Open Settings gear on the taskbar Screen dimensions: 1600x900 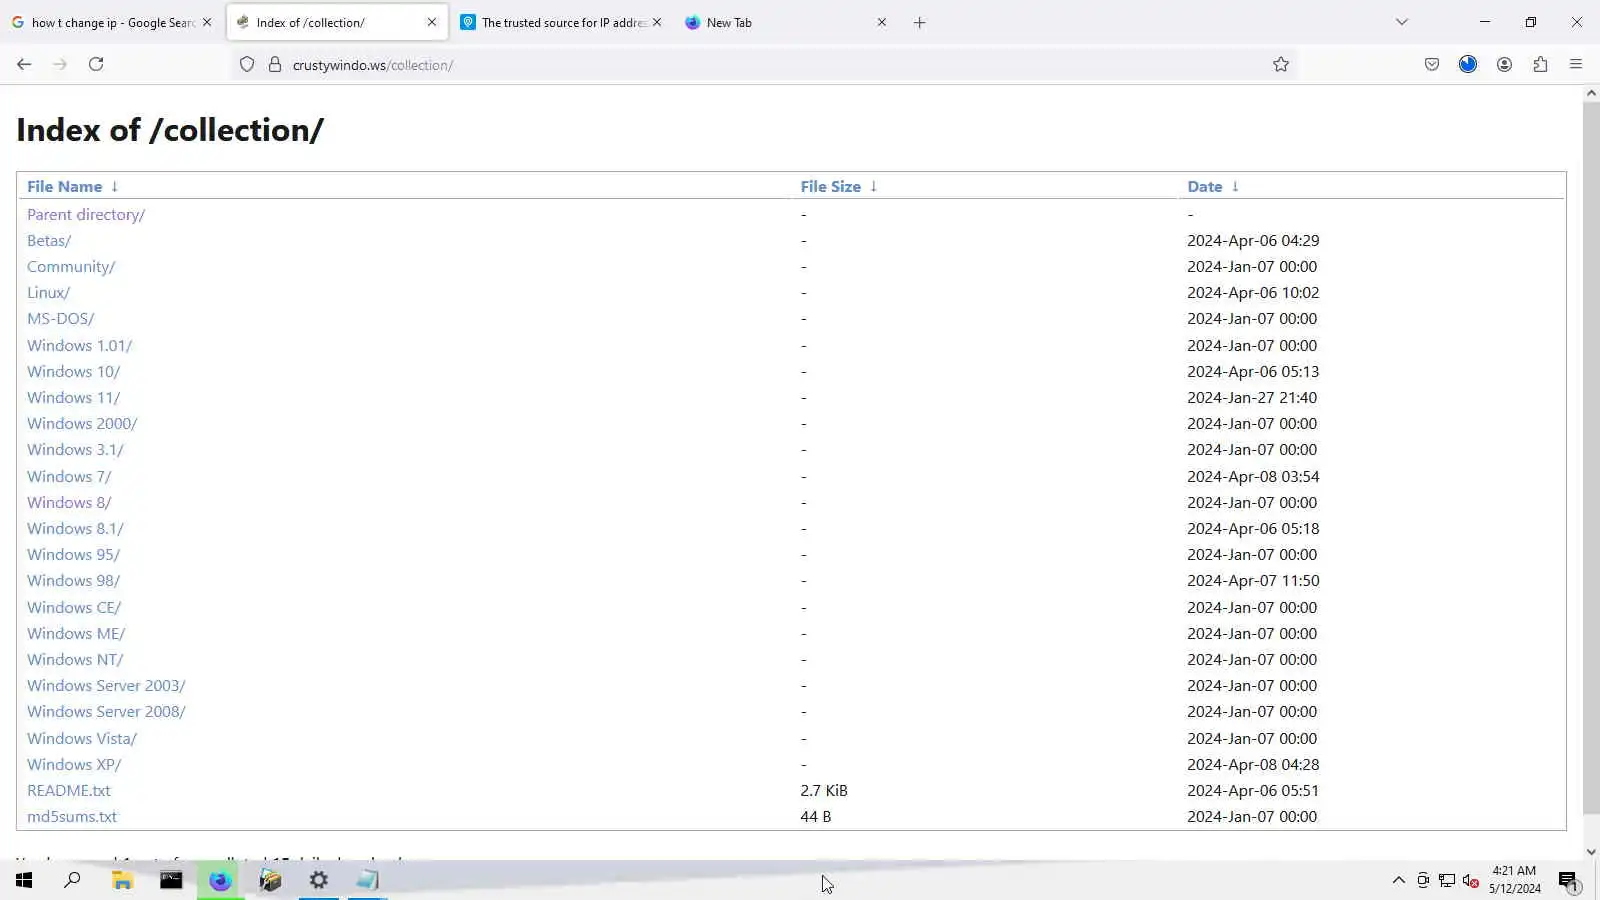coord(319,880)
